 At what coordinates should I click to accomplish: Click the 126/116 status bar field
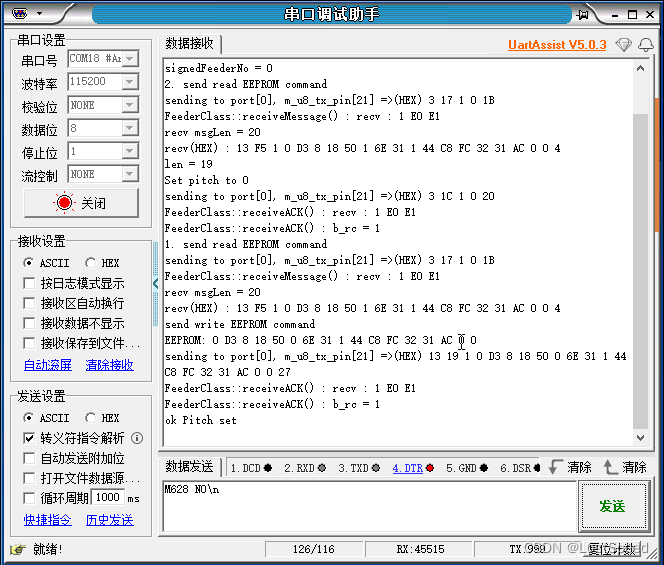click(x=314, y=549)
